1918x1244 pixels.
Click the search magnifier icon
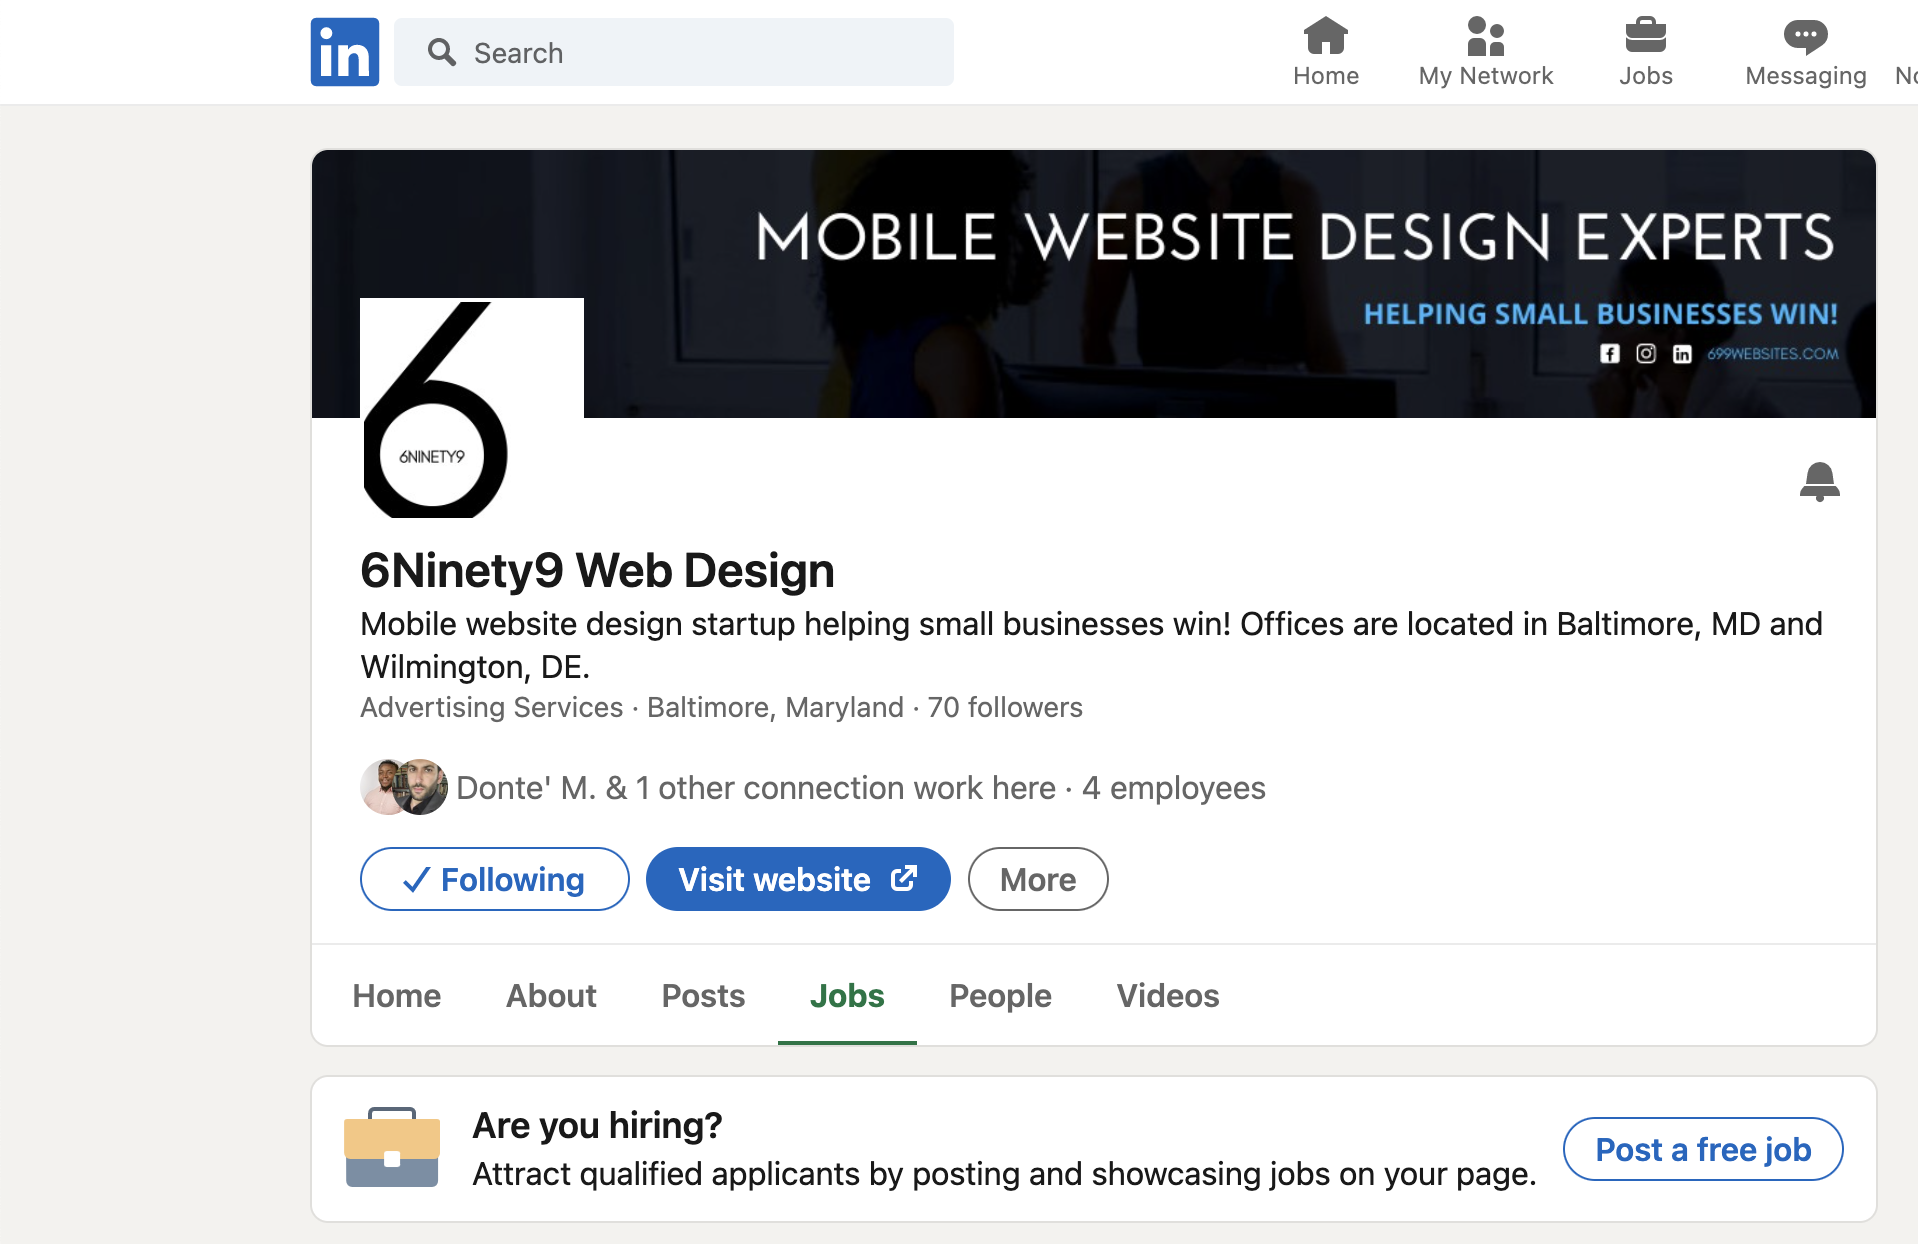click(x=441, y=52)
